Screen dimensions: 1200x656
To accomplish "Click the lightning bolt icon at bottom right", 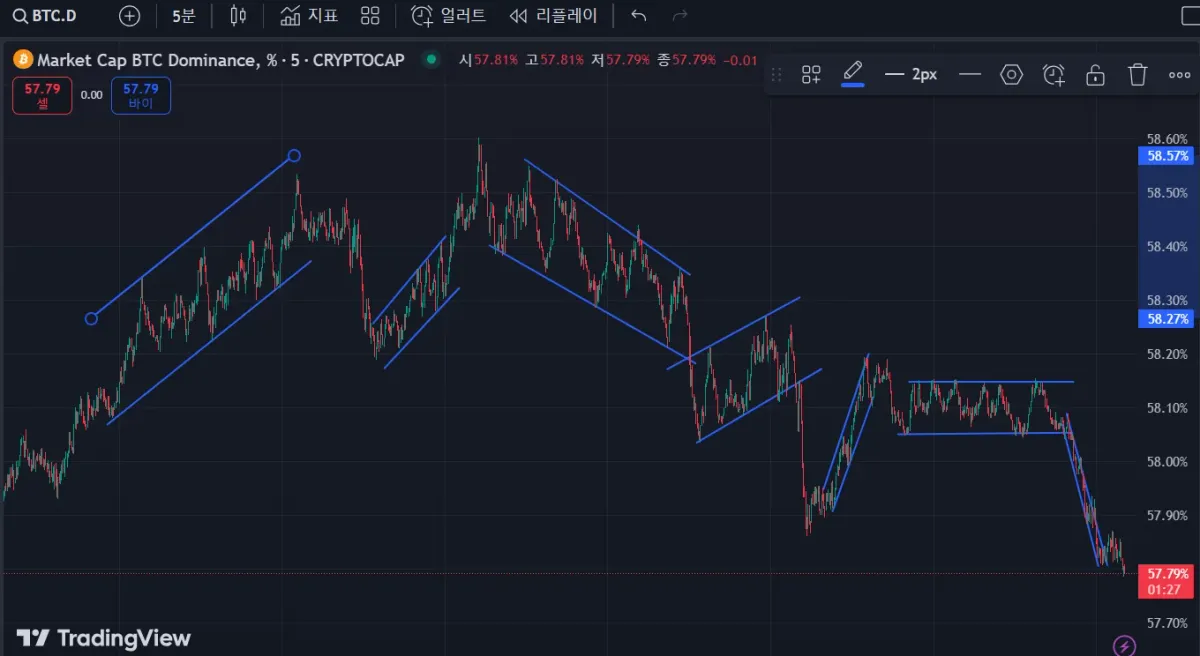I will tap(1125, 645).
